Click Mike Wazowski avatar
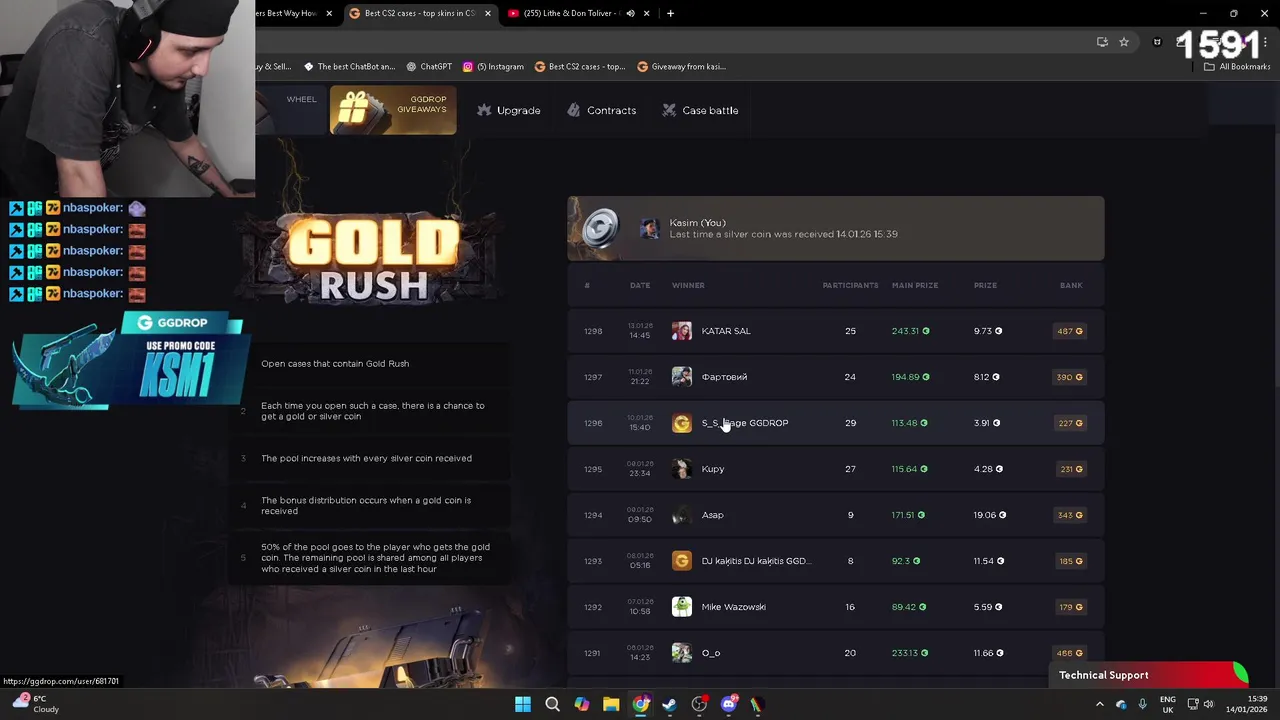 point(681,607)
